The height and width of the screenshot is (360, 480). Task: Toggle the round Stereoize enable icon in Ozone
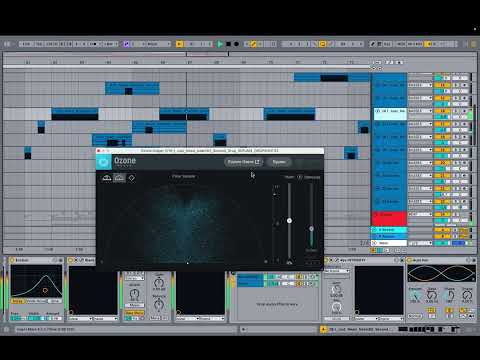point(299,177)
